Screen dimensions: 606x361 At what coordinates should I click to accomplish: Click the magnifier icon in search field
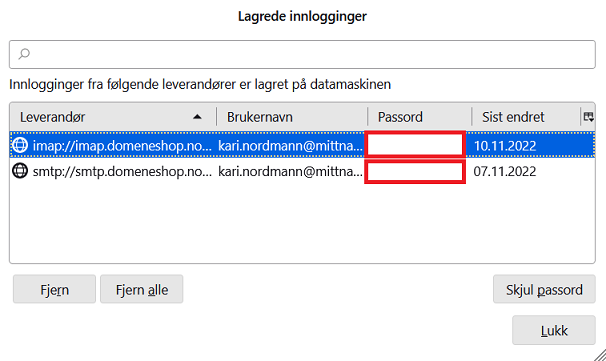24,54
